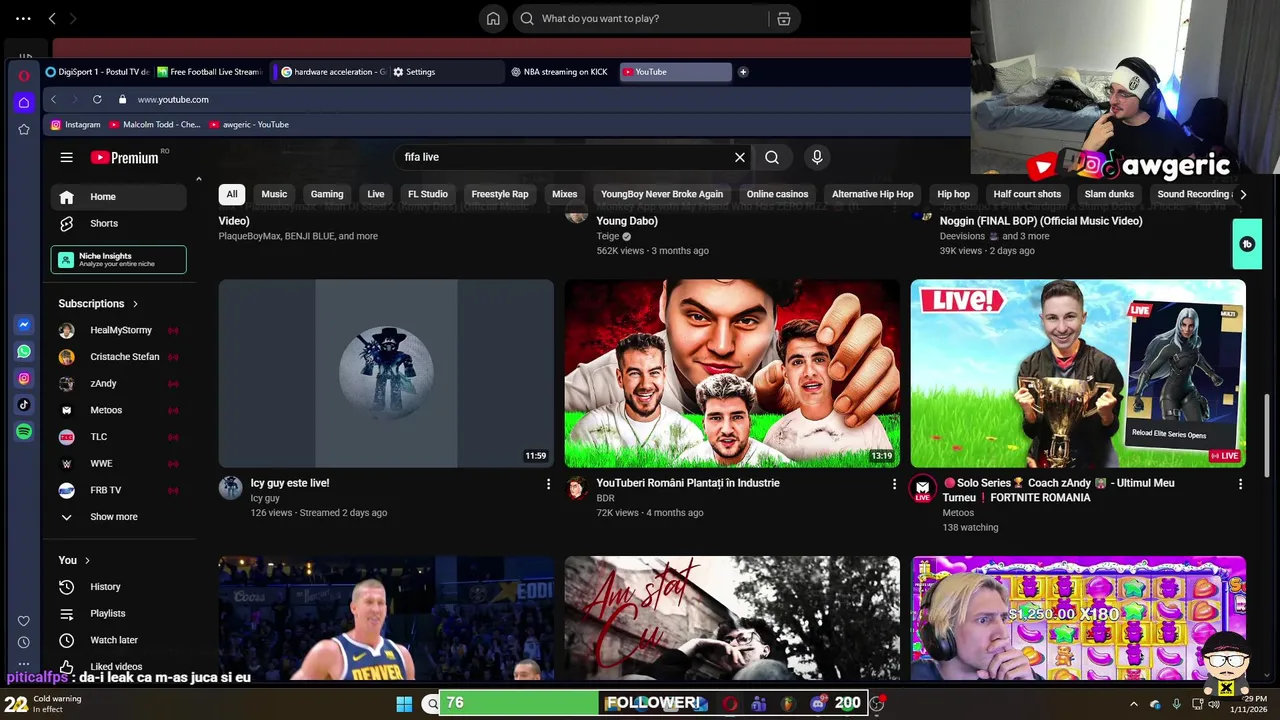This screenshot has height=720, width=1280.
Task: Open watch History
Action: click(118, 587)
